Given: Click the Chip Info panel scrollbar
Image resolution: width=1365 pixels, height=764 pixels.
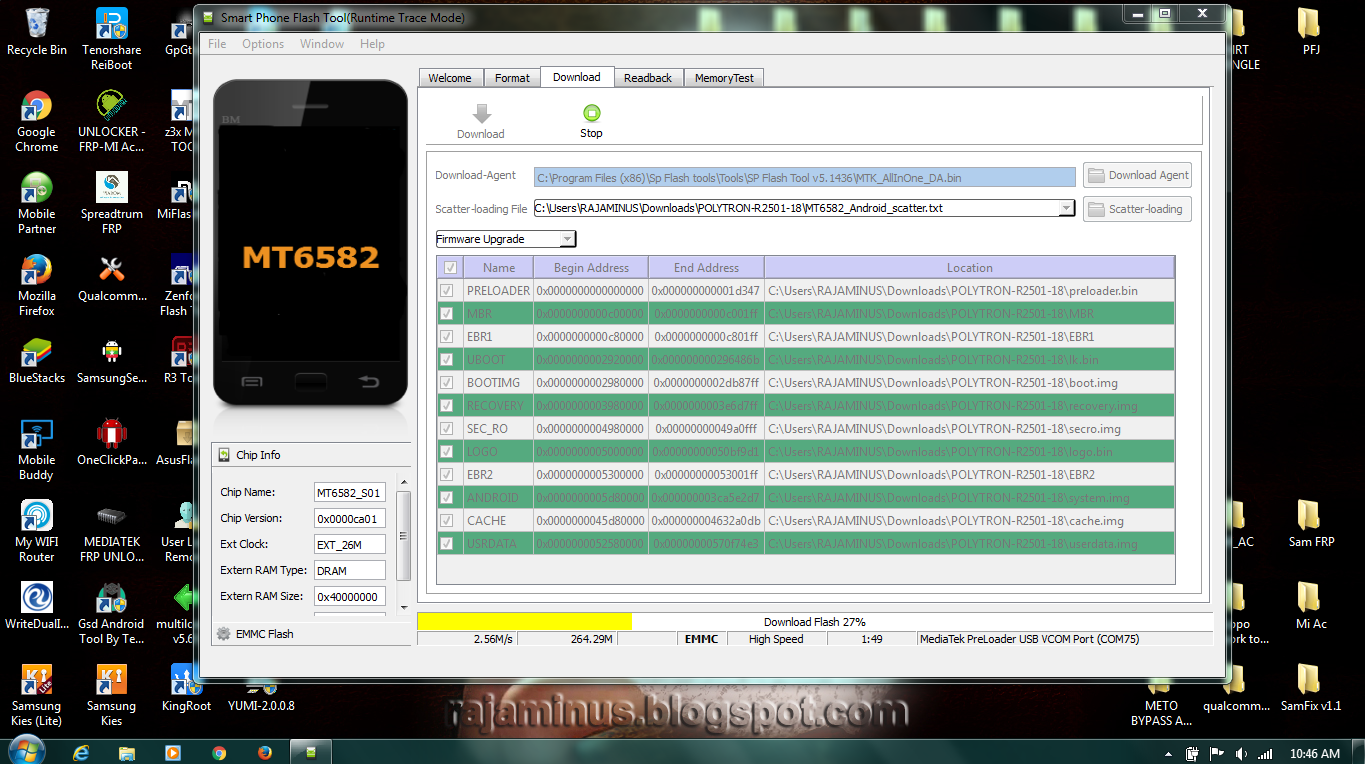Looking at the screenshot, I should point(403,544).
